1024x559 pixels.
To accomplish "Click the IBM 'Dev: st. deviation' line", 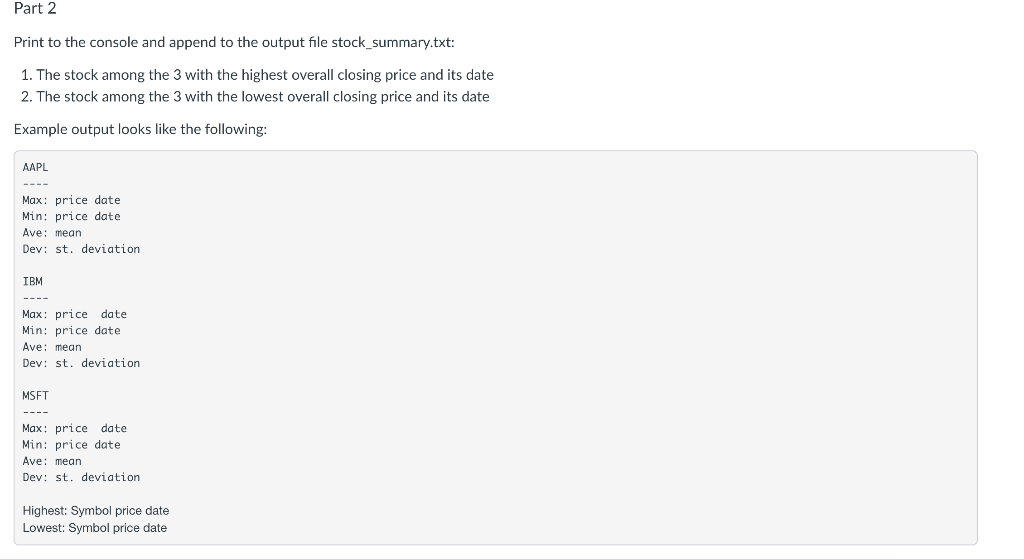I will point(81,363).
